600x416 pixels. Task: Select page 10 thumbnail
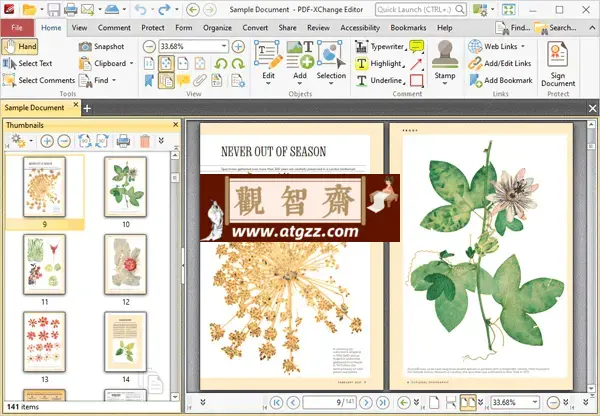click(126, 187)
